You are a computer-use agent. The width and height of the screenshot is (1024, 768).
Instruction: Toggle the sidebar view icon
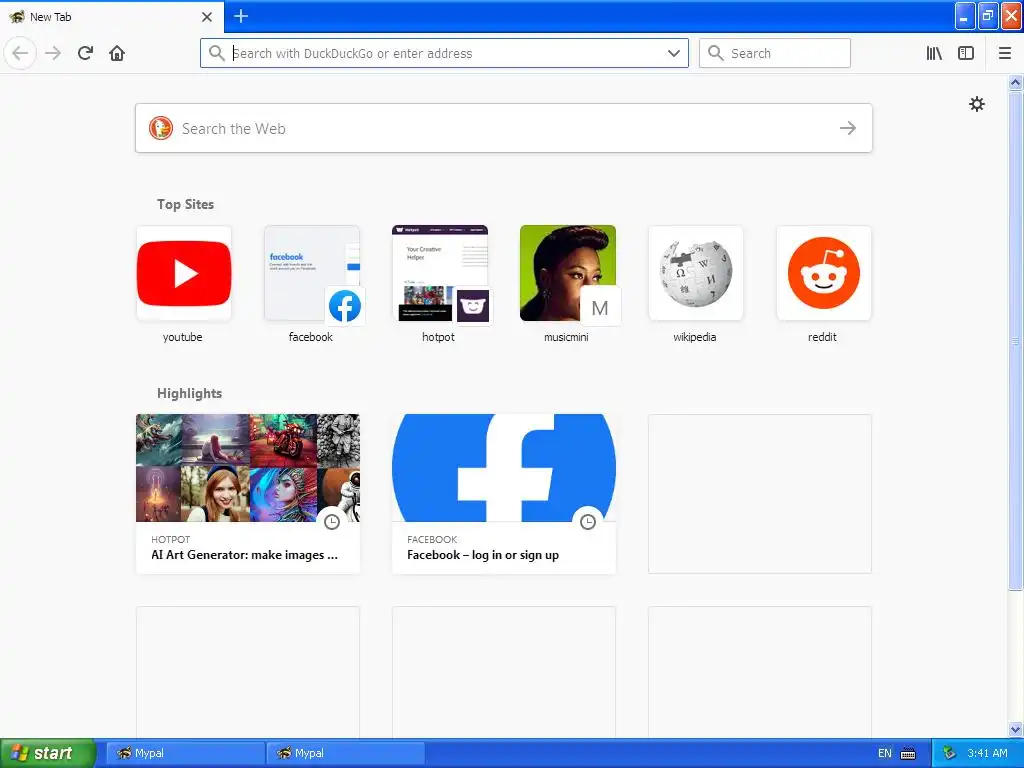point(966,53)
